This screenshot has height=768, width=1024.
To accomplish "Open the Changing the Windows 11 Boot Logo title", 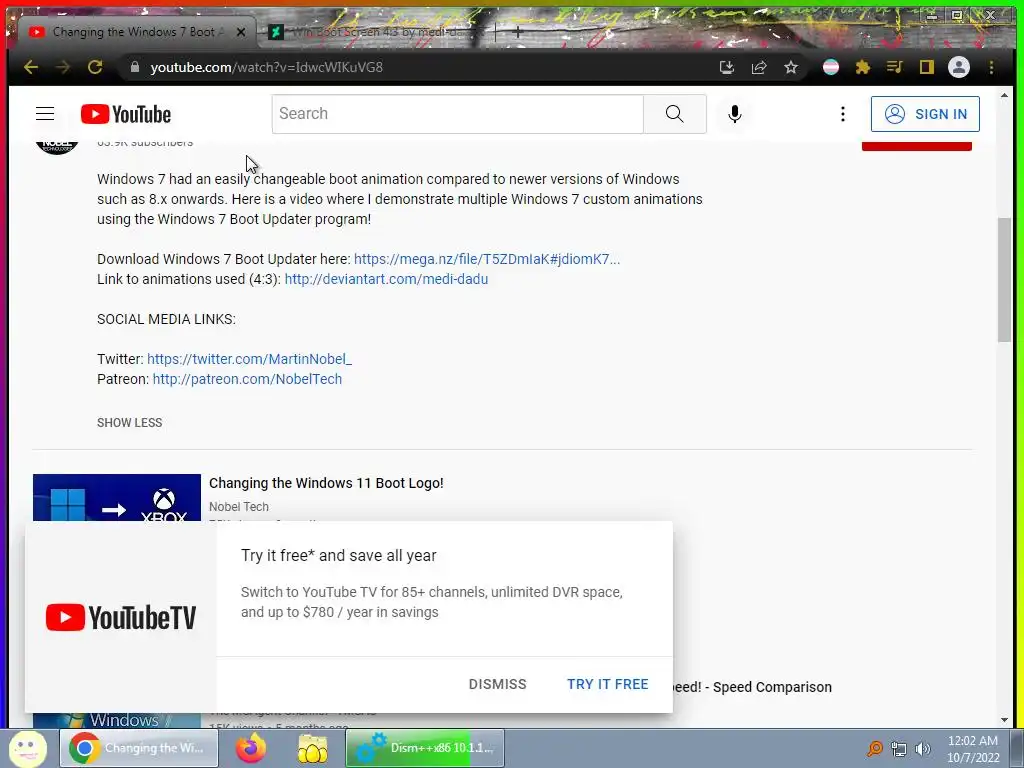I will 326,483.
